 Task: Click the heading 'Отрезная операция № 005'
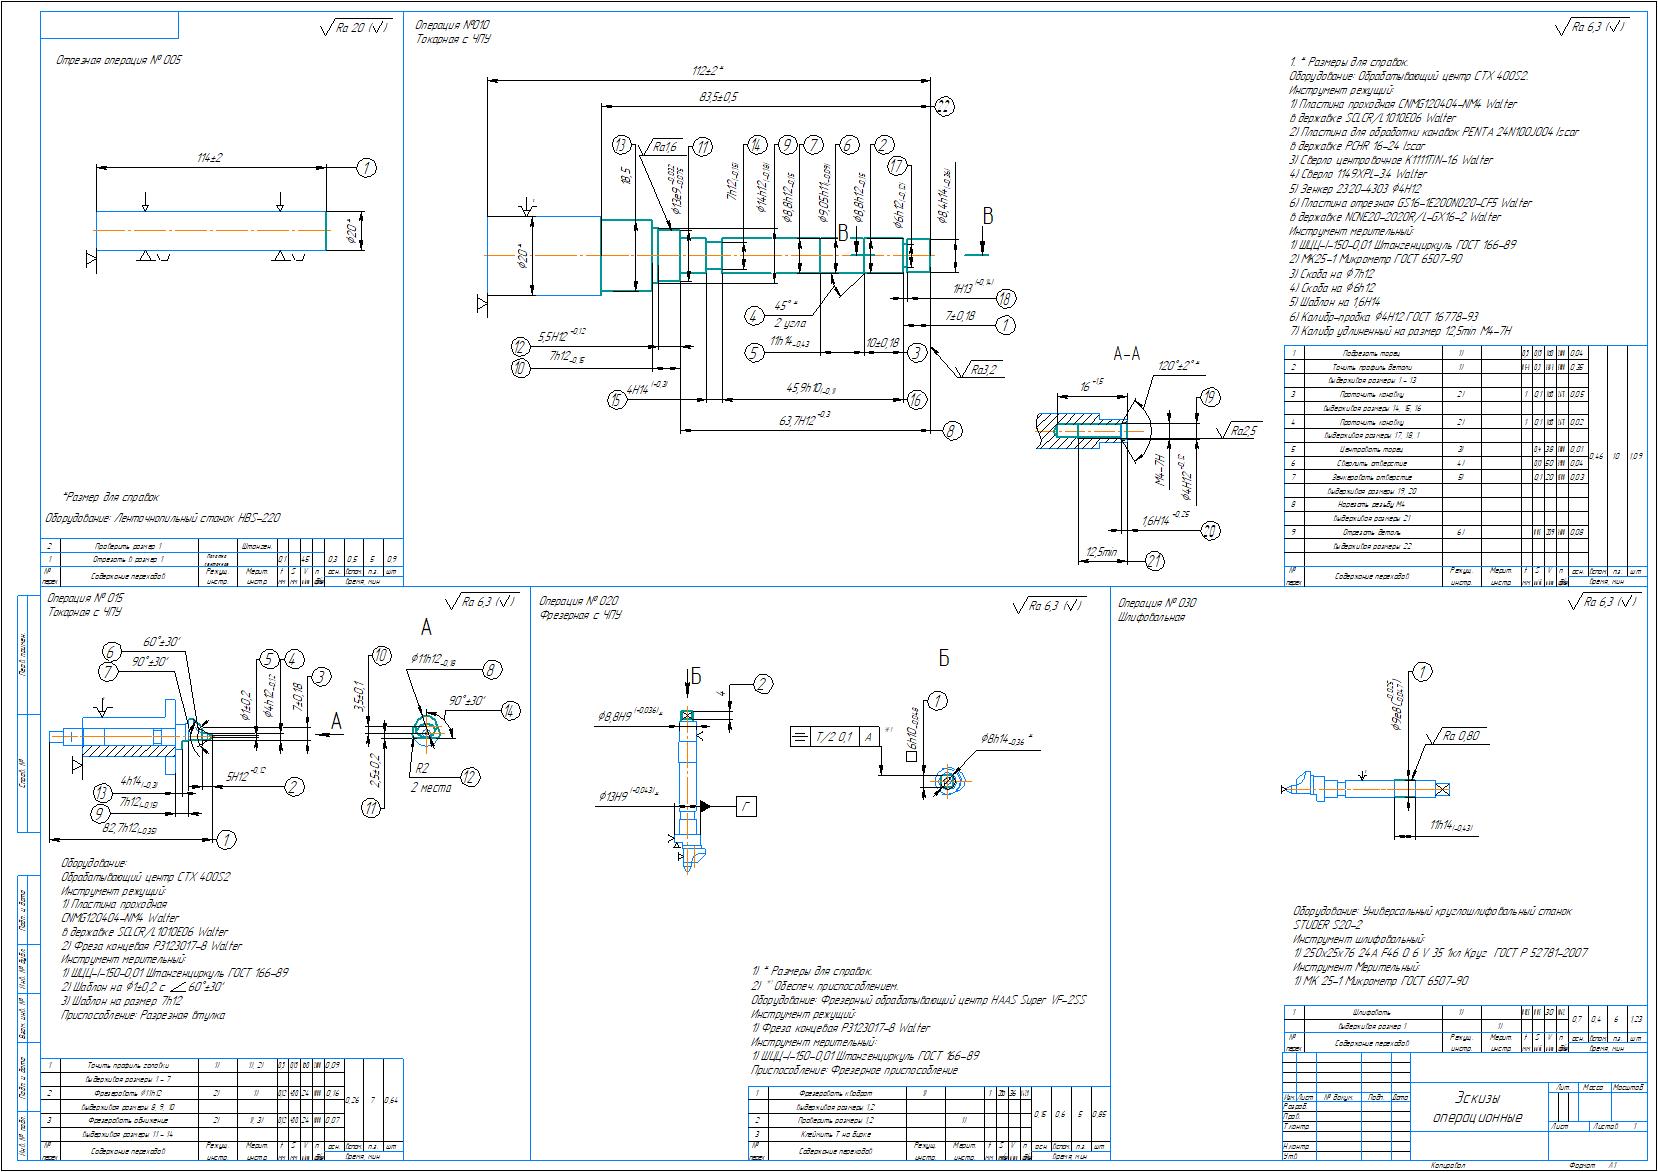coord(119,60)
